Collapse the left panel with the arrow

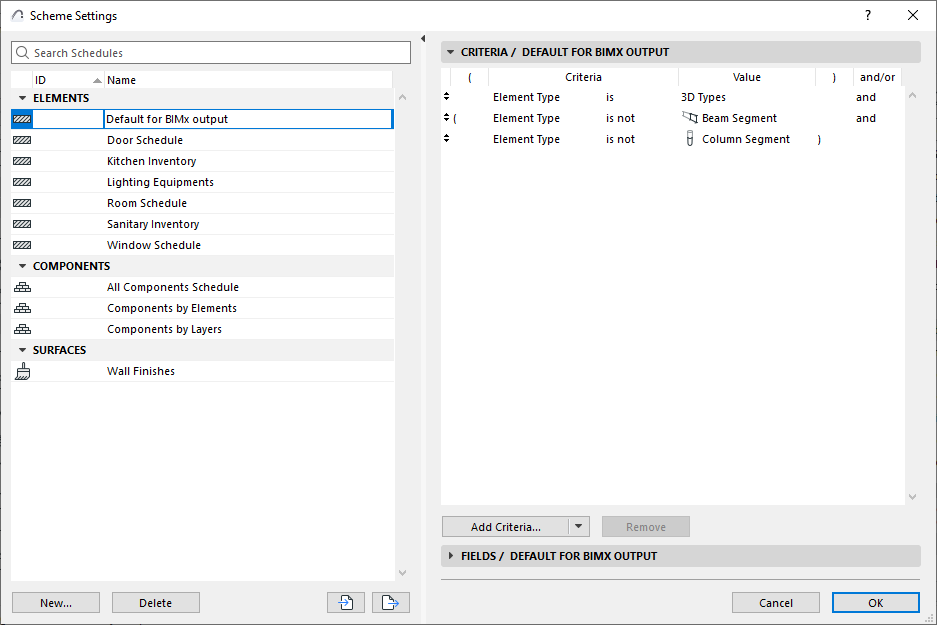(423, 39)
